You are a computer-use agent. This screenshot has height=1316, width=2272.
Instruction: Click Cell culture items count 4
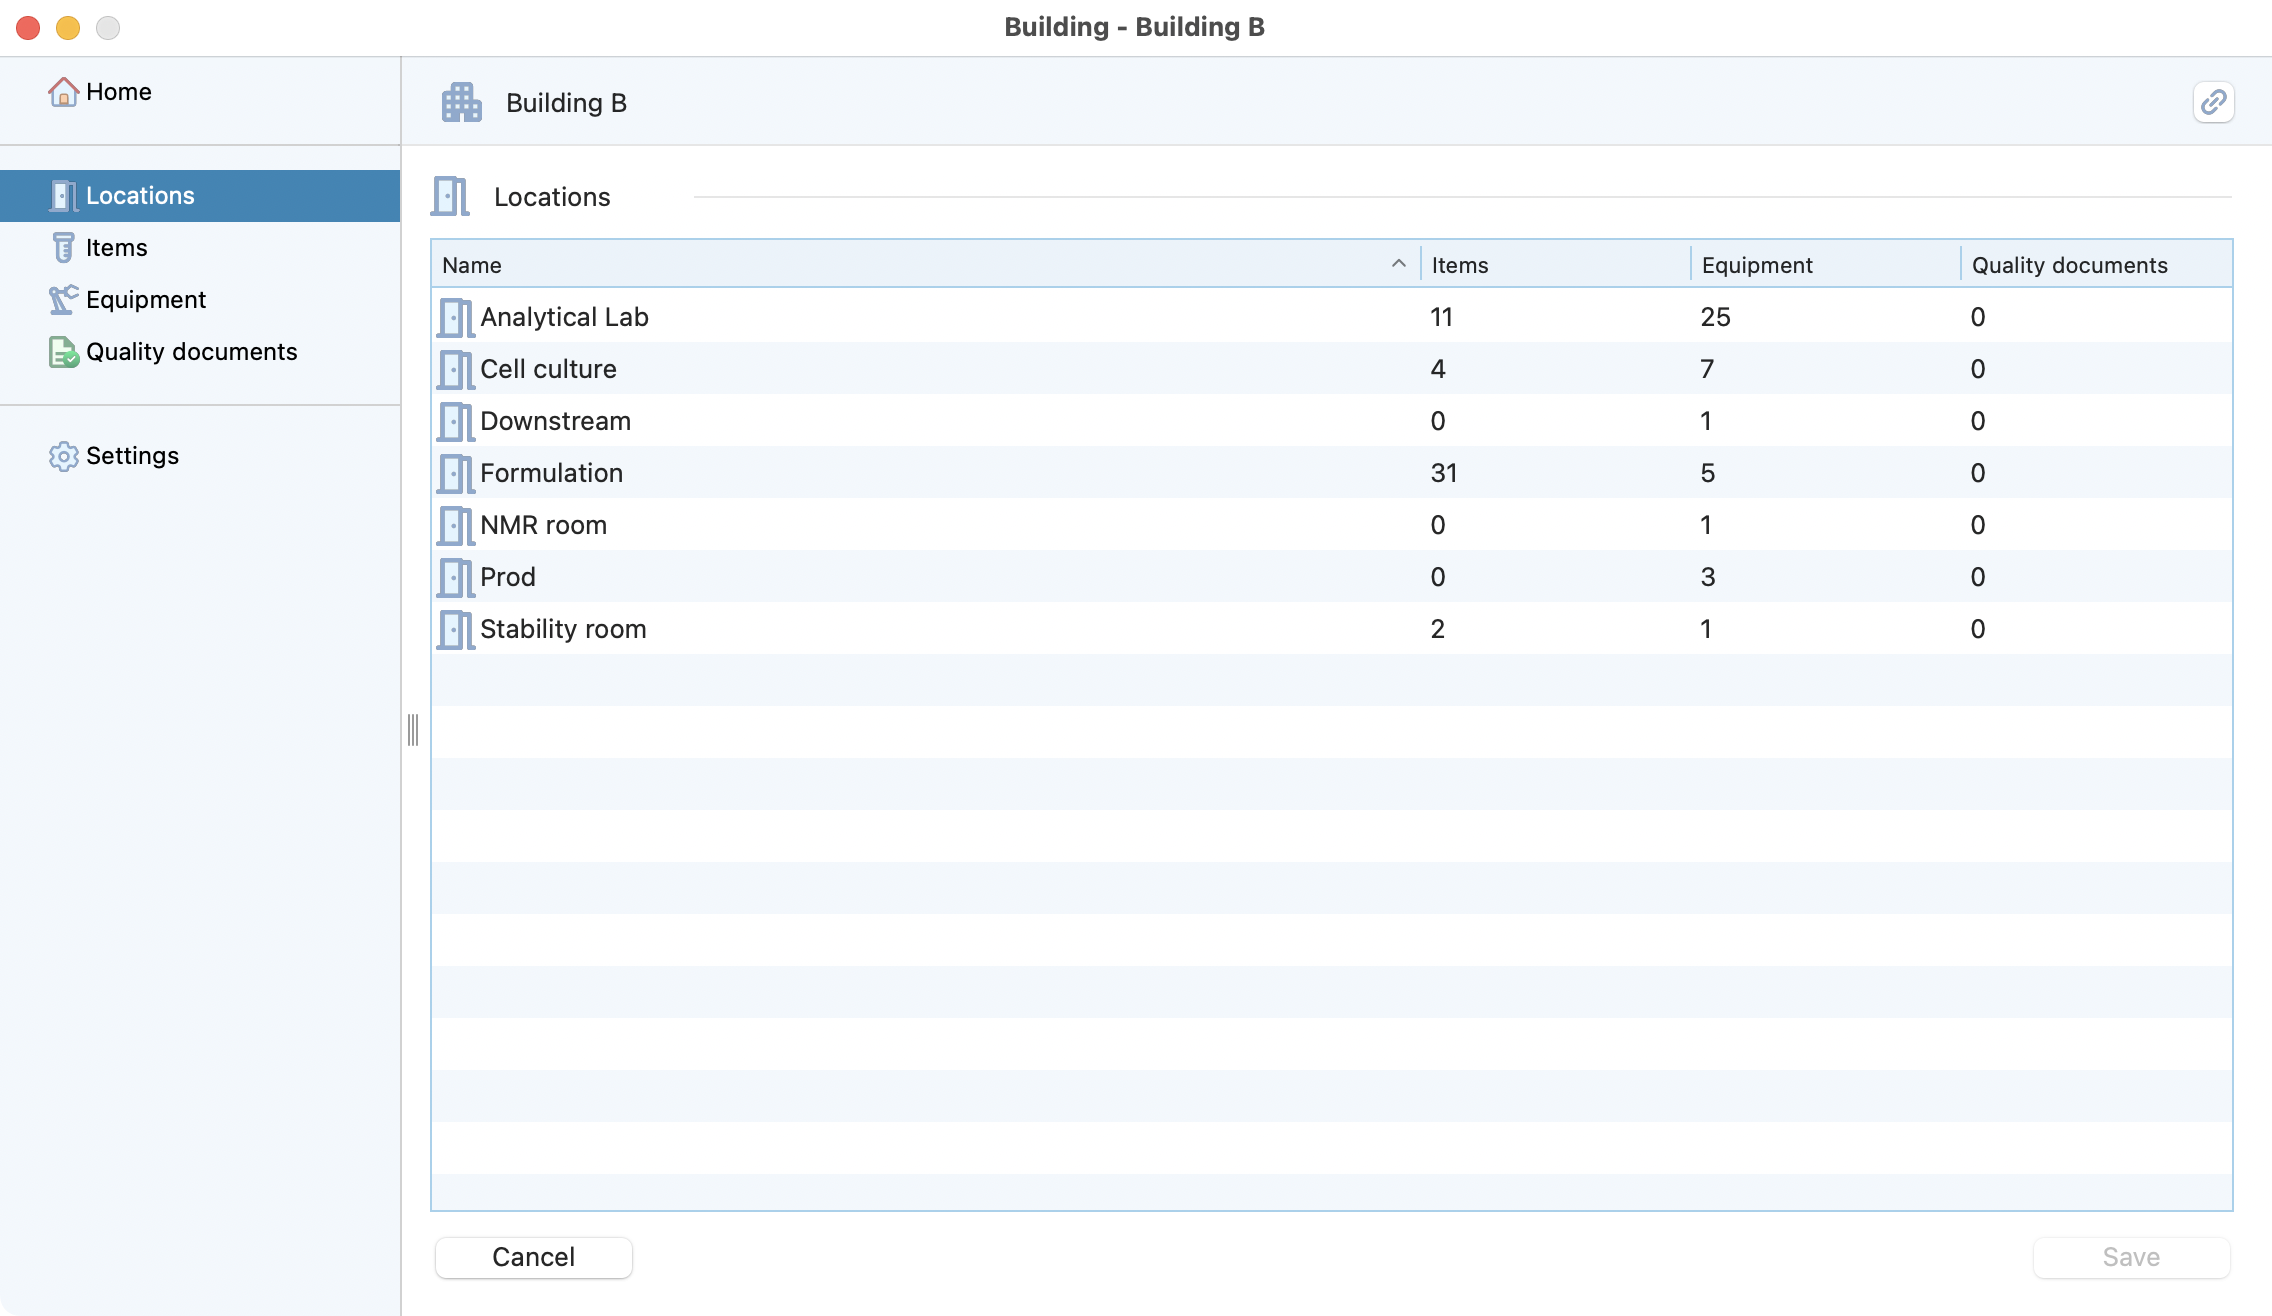[1437, 369]
